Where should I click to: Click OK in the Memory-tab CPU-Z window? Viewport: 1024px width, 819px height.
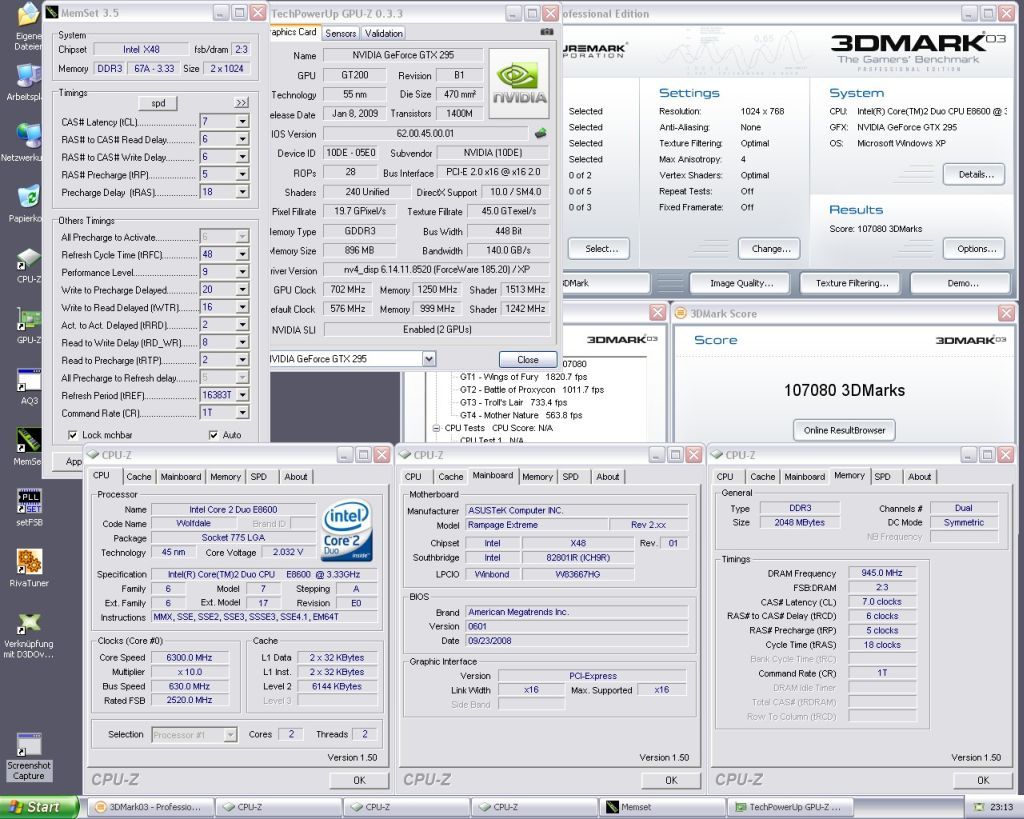point(983,780)
